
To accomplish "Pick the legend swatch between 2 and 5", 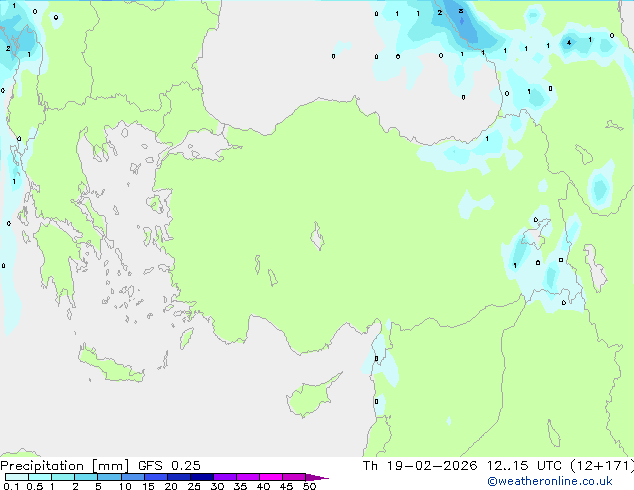I will [86, 477].
